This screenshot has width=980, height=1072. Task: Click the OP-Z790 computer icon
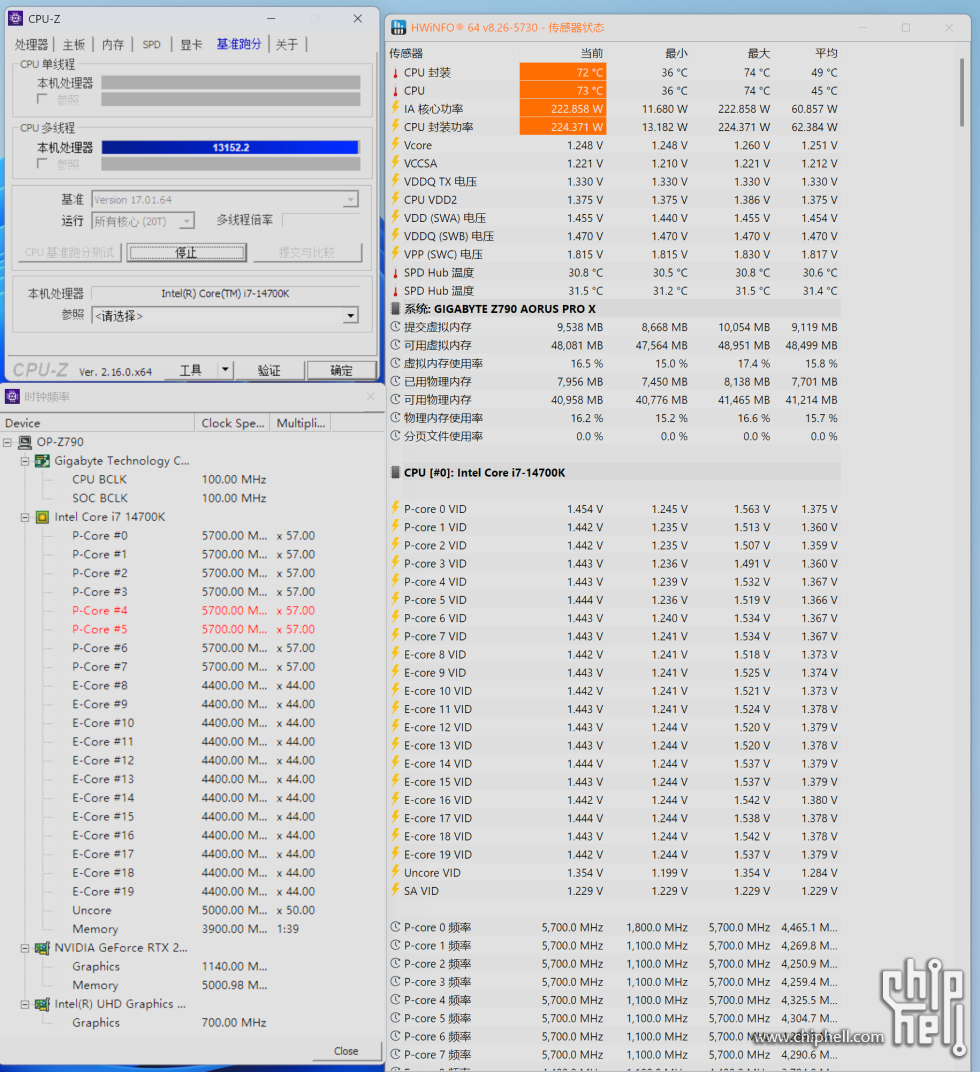25,442
